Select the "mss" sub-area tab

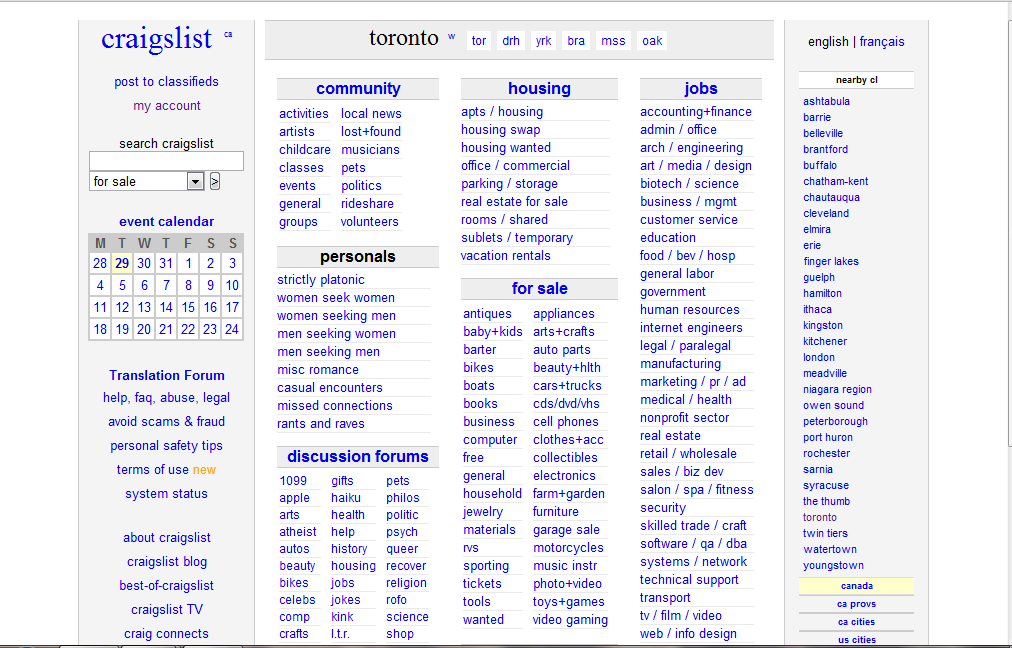click(613, 41)
